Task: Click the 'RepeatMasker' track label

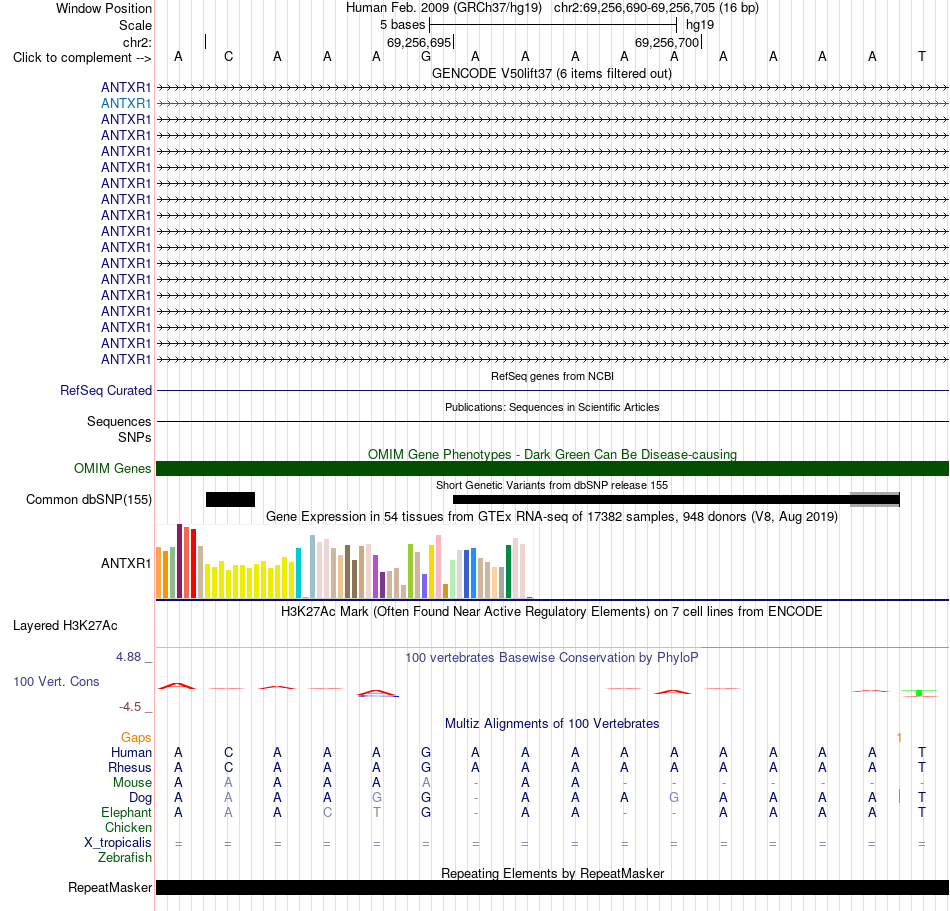Action: pos(110,887)
